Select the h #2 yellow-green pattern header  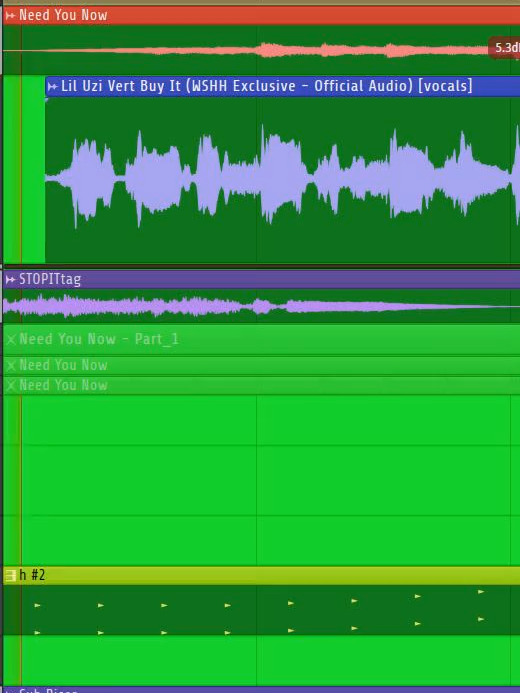(x=261, y=575)
